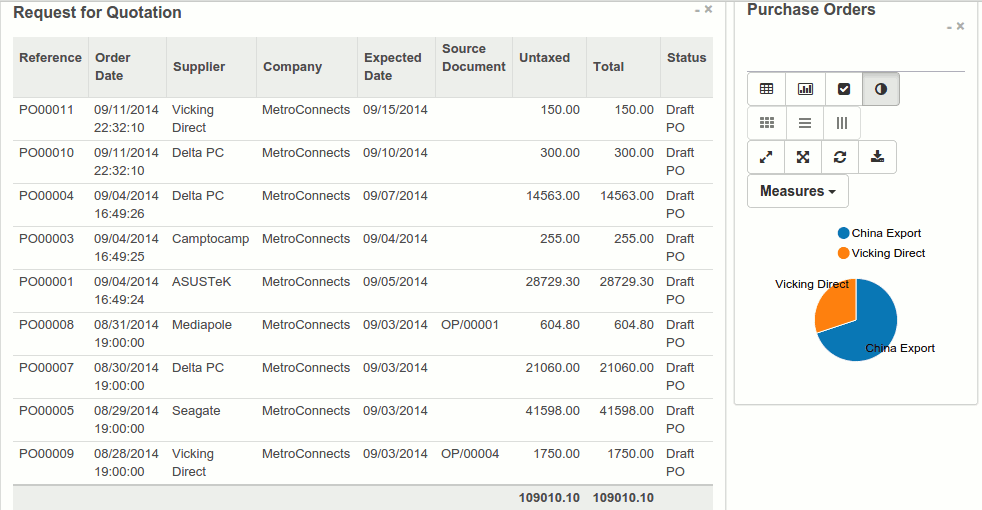Switch to pivot table view icon

766,89
